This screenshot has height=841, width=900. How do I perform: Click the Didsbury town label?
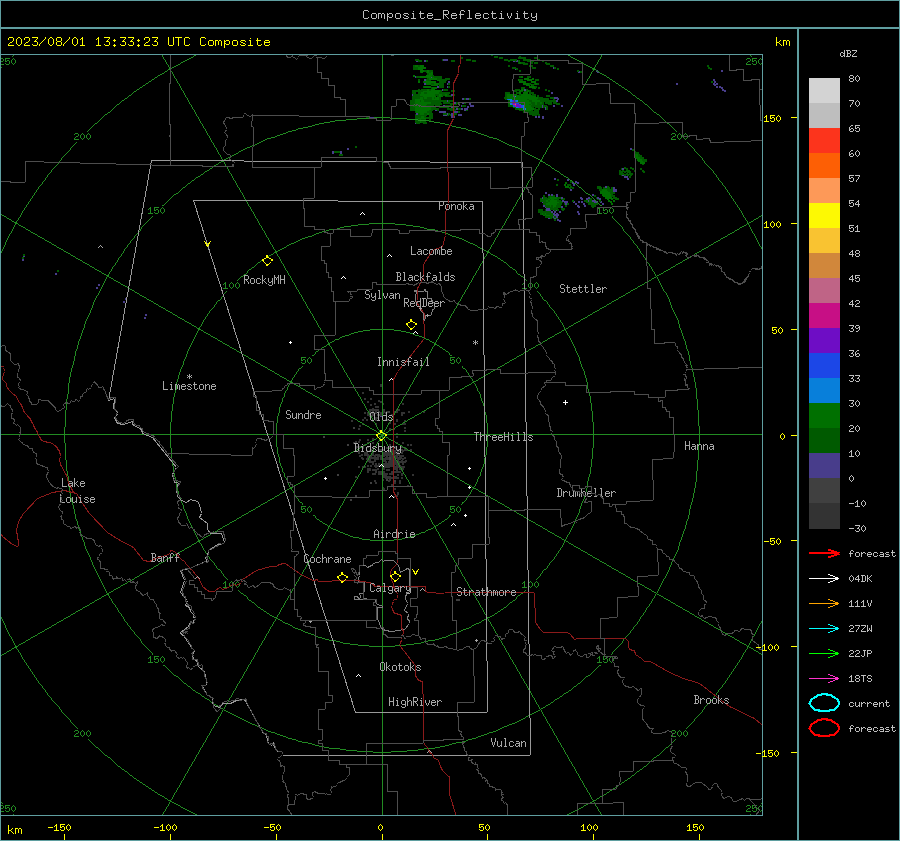(x=377, y=448)
